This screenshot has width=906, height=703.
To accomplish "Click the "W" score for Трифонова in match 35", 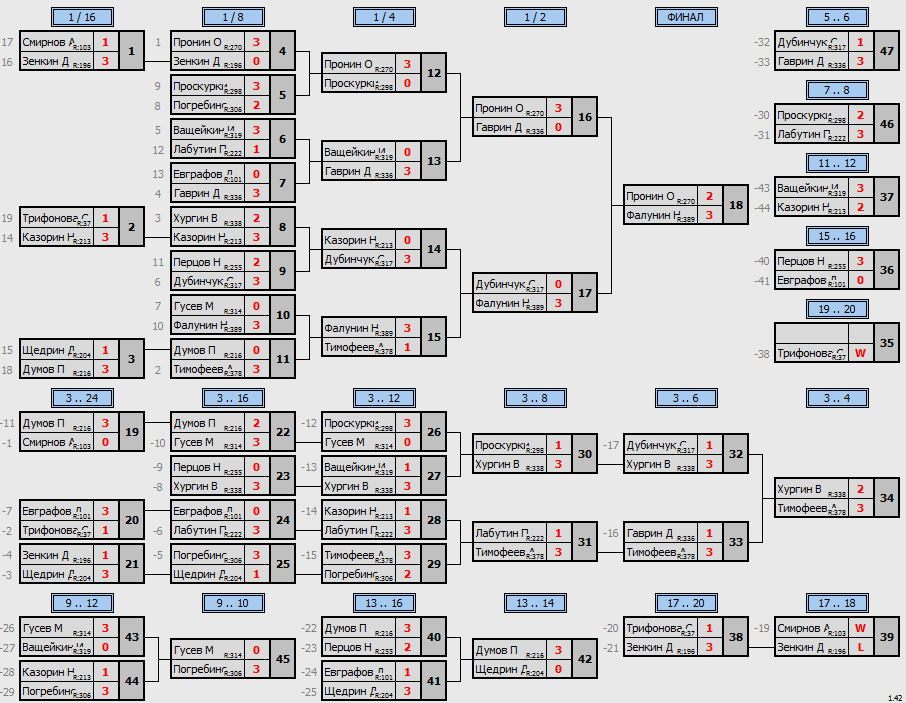I will 860,353.
